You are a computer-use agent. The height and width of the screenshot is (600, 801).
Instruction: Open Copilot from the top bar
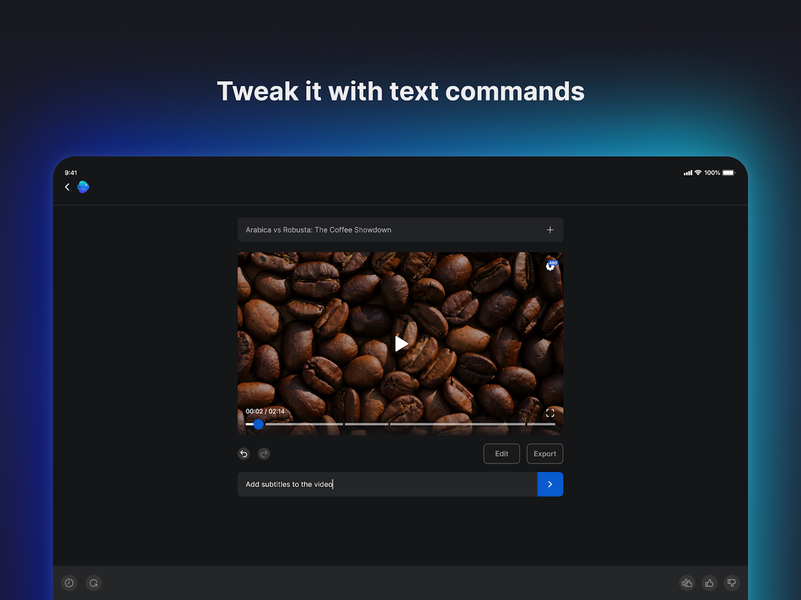[83, 187]
